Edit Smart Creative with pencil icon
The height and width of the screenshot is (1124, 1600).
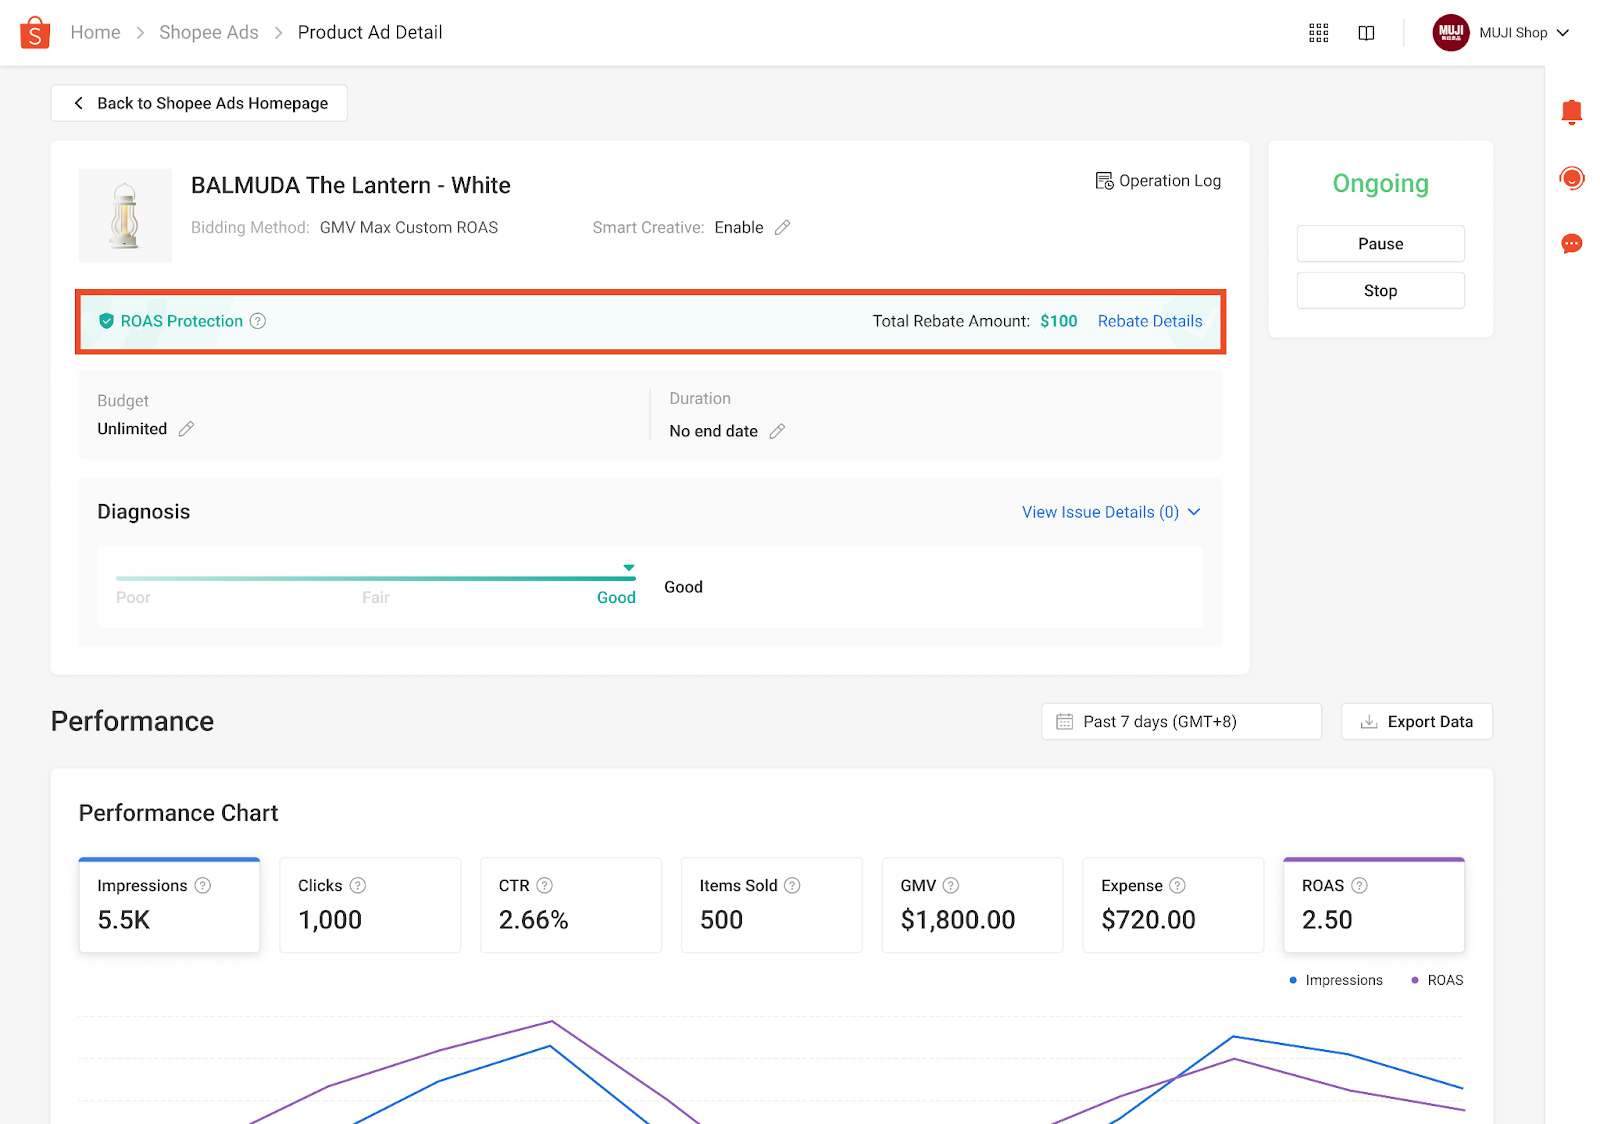pyautogui.click(x=783, y=228)
